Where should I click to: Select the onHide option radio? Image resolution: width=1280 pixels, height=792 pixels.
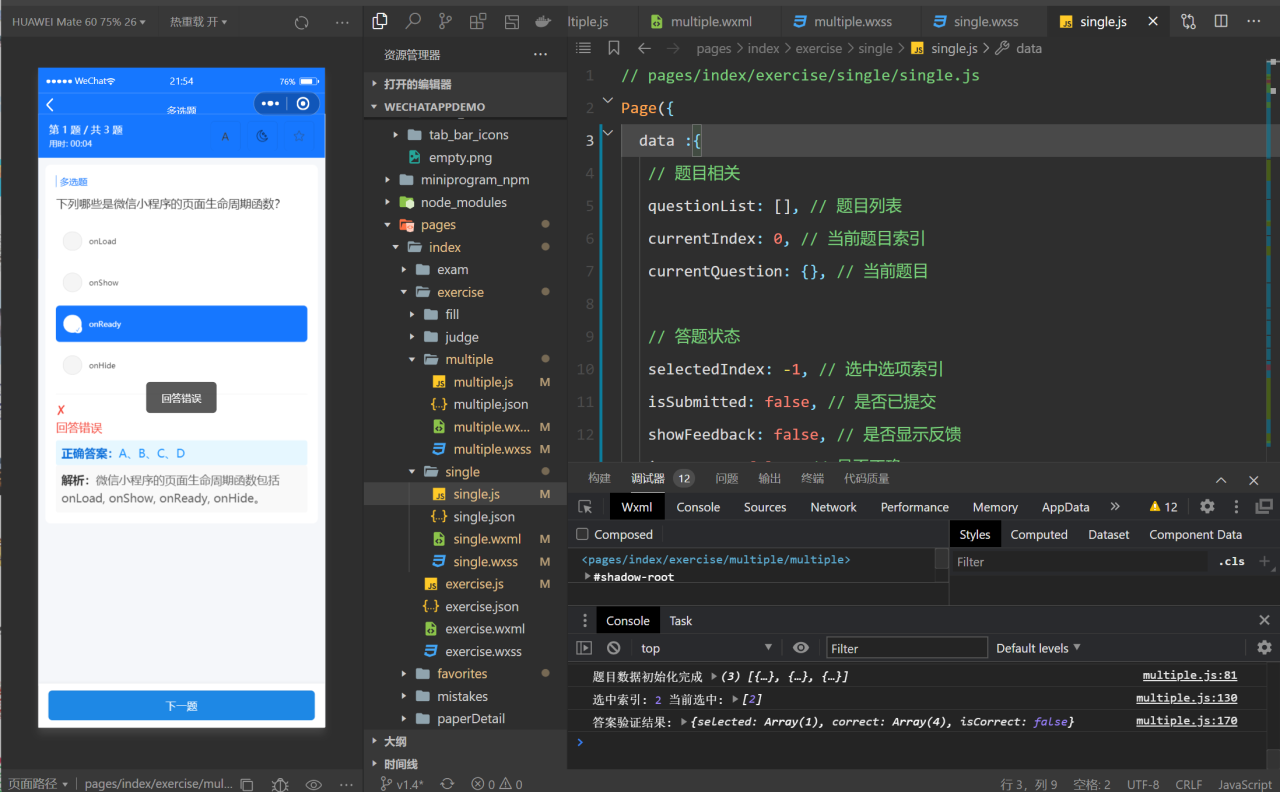point(72,366)
